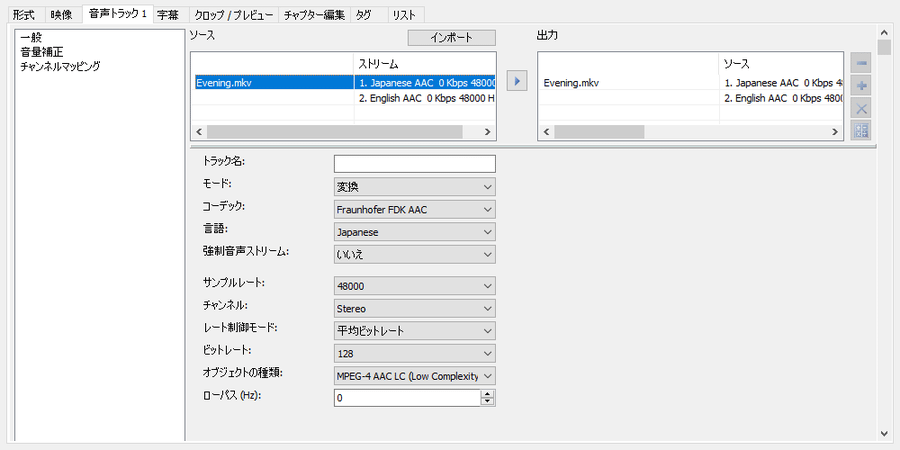
Task: Click the scroll down arrow on the main vertical scrollbar
Action: coord(885,433)
